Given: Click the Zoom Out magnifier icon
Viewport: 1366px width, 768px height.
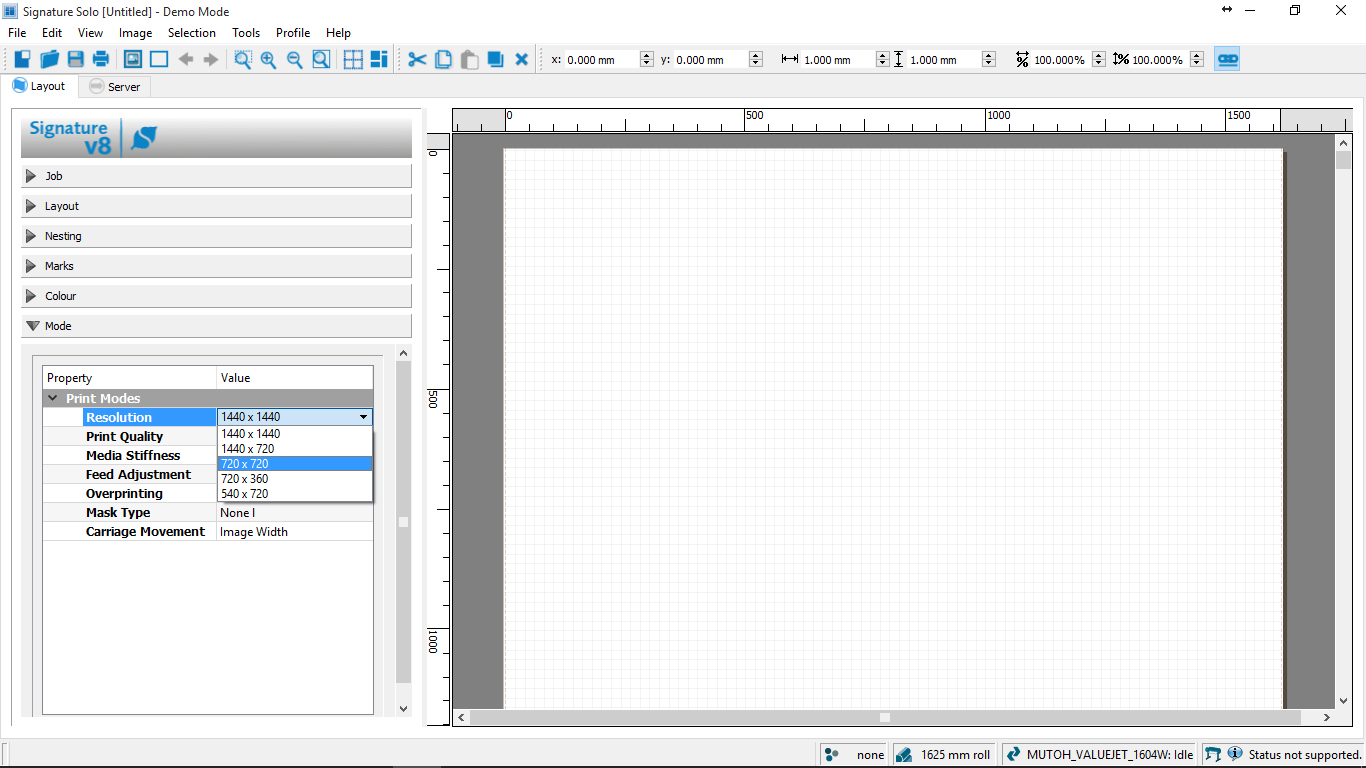Looking at the screenshot, I should pos(295,59).
